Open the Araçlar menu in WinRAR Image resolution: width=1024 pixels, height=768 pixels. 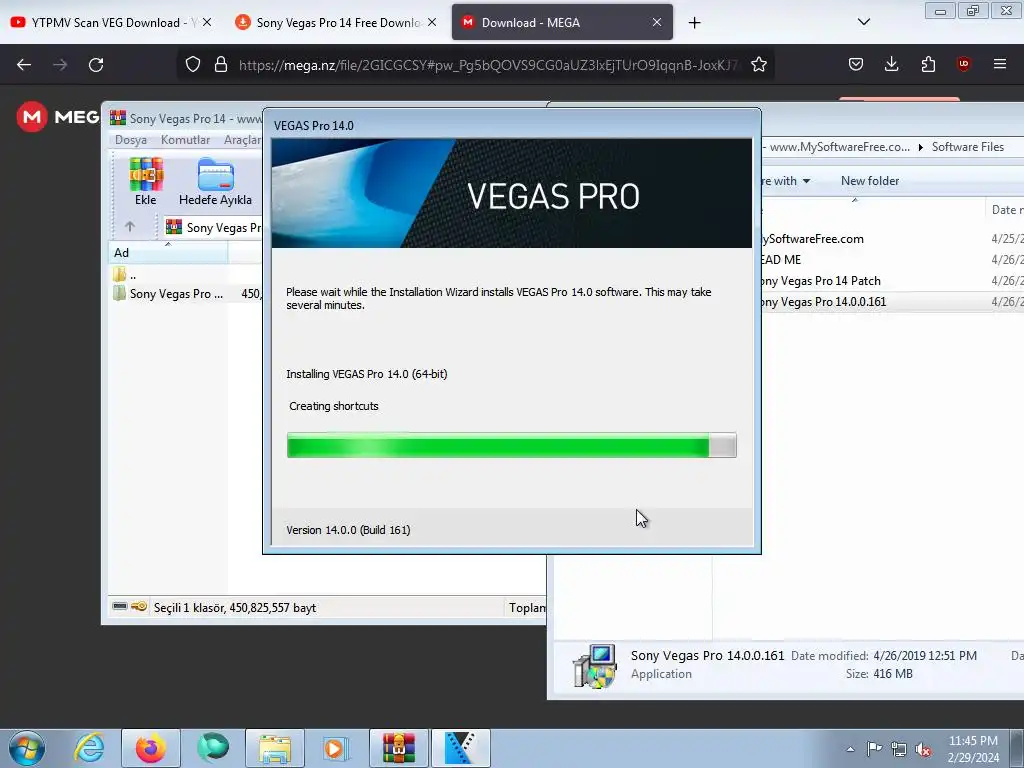click(x=242, y=140)
